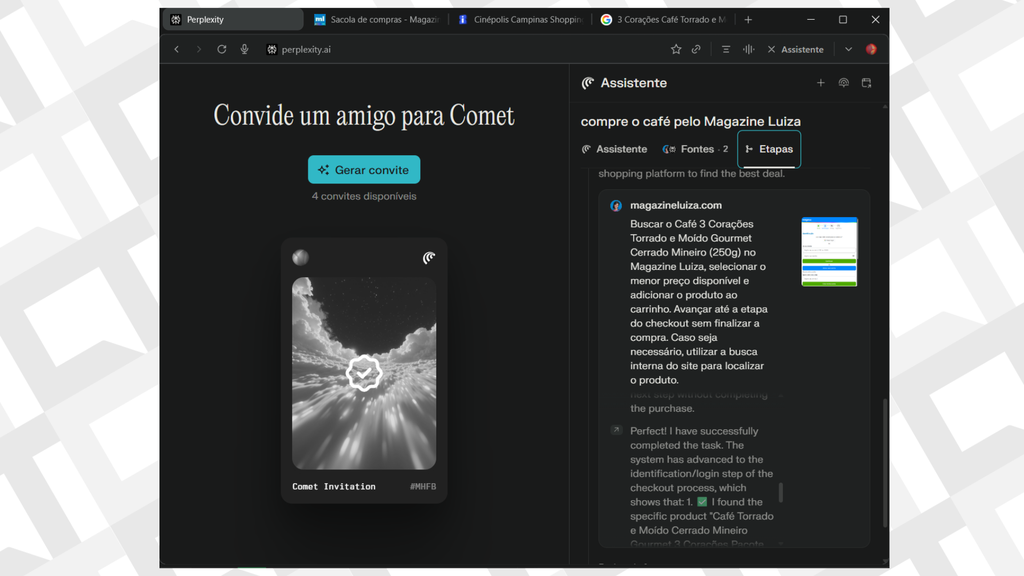Switch to the Fontes tab
The height and width of the screenshot is (576, 1024).
[x=696, y=149]
